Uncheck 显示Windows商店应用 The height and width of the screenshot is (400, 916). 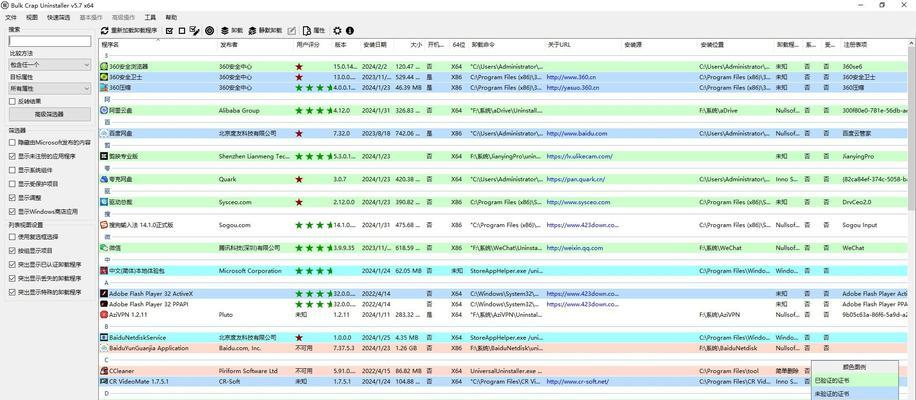tap(12, 211)
